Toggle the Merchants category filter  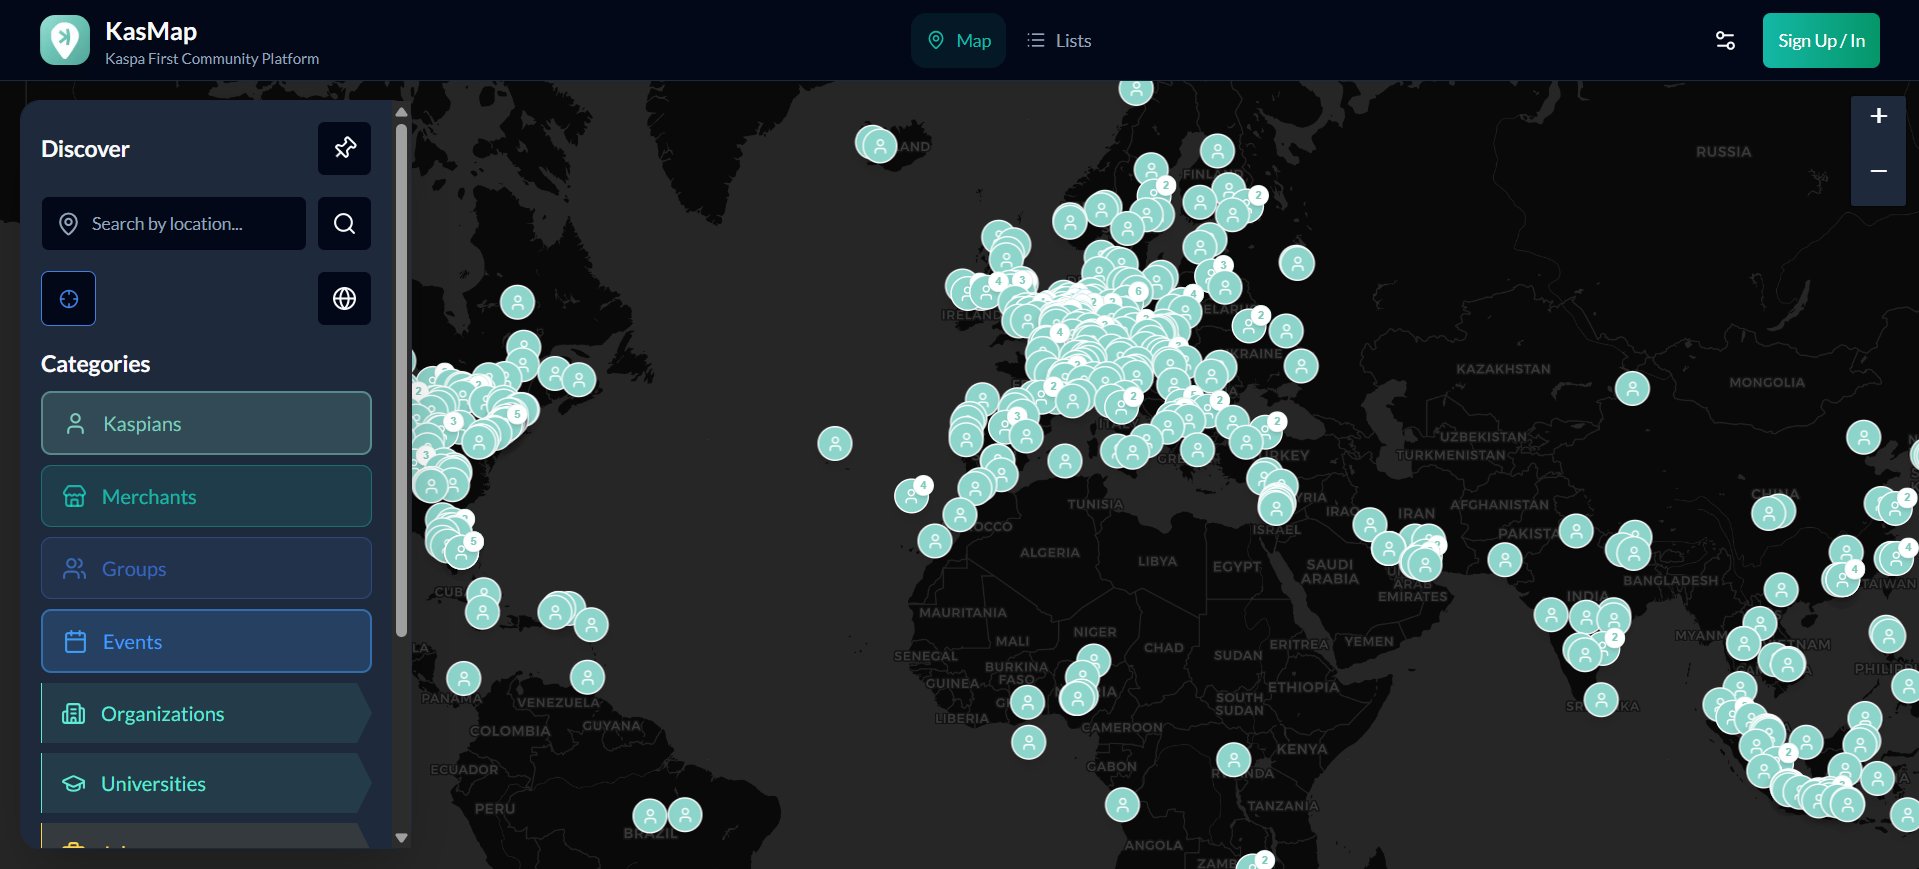pyautogui.click(x=206, y=496)
